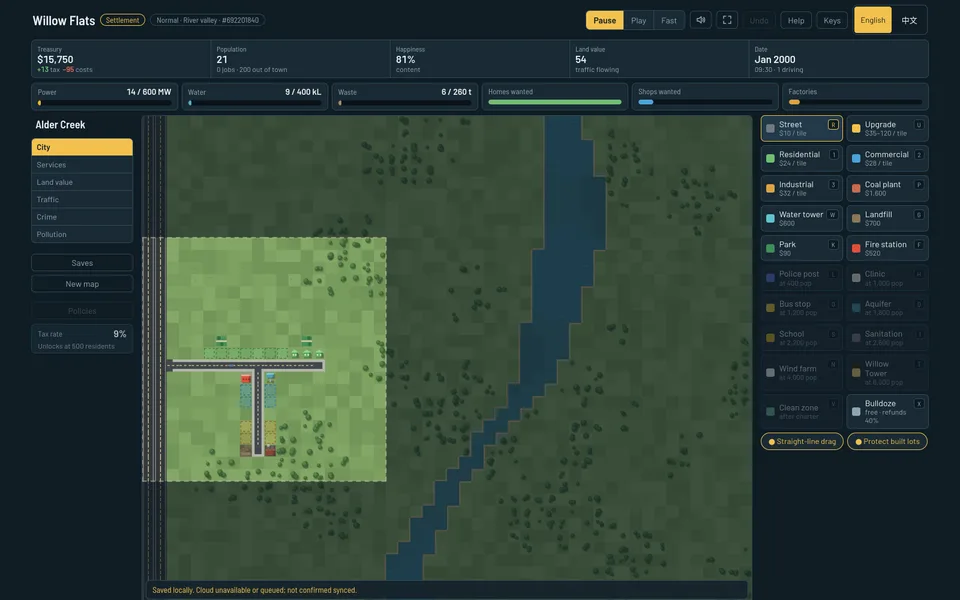Show the City overlay

tap(82, 147)
